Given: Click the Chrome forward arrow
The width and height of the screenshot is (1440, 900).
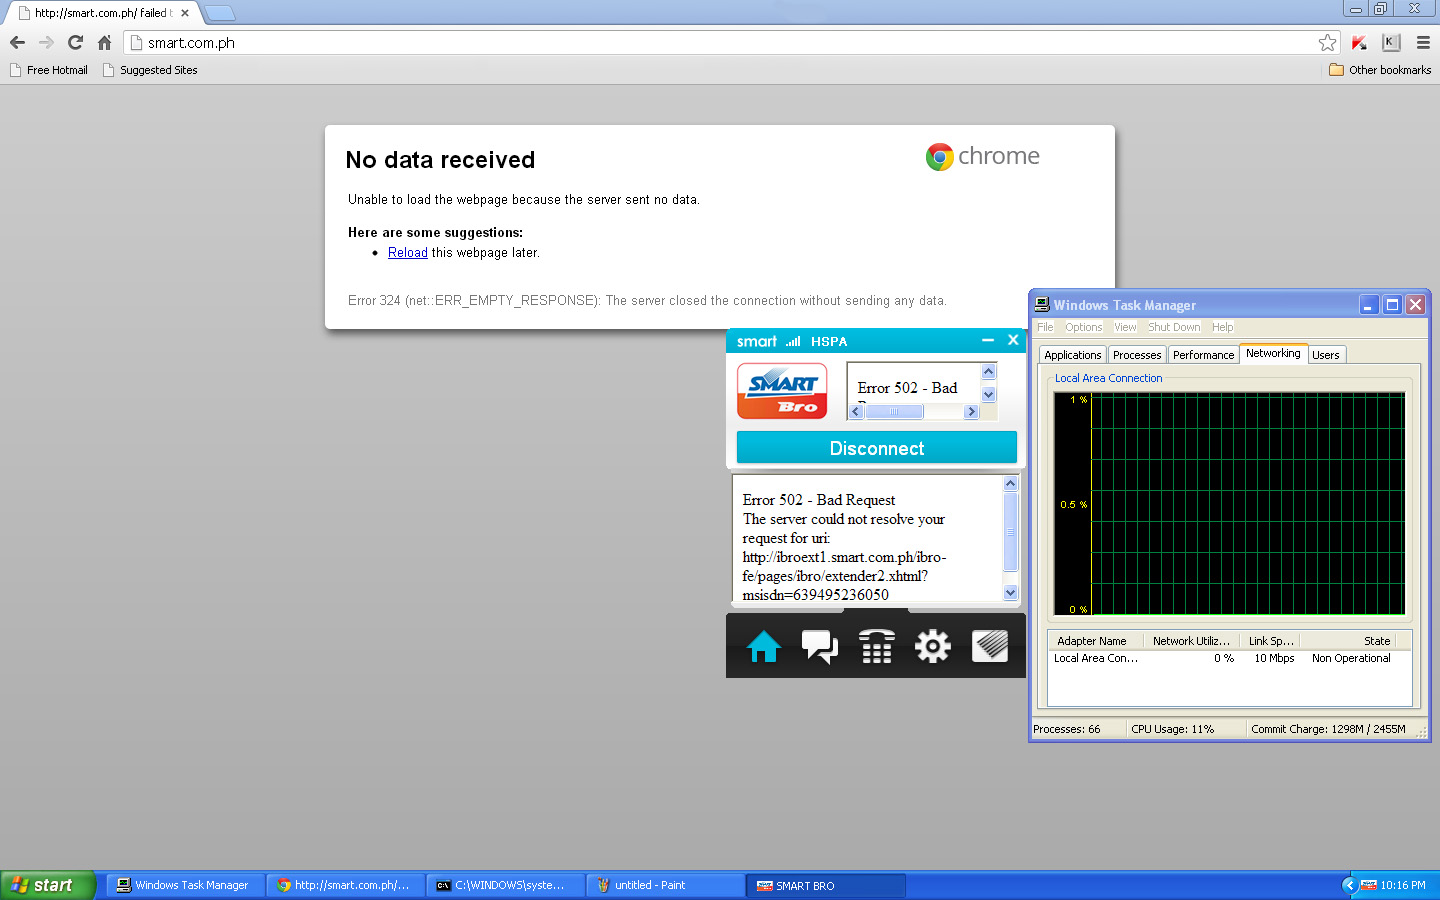Looking at the screenshot, I should point(46,42).
